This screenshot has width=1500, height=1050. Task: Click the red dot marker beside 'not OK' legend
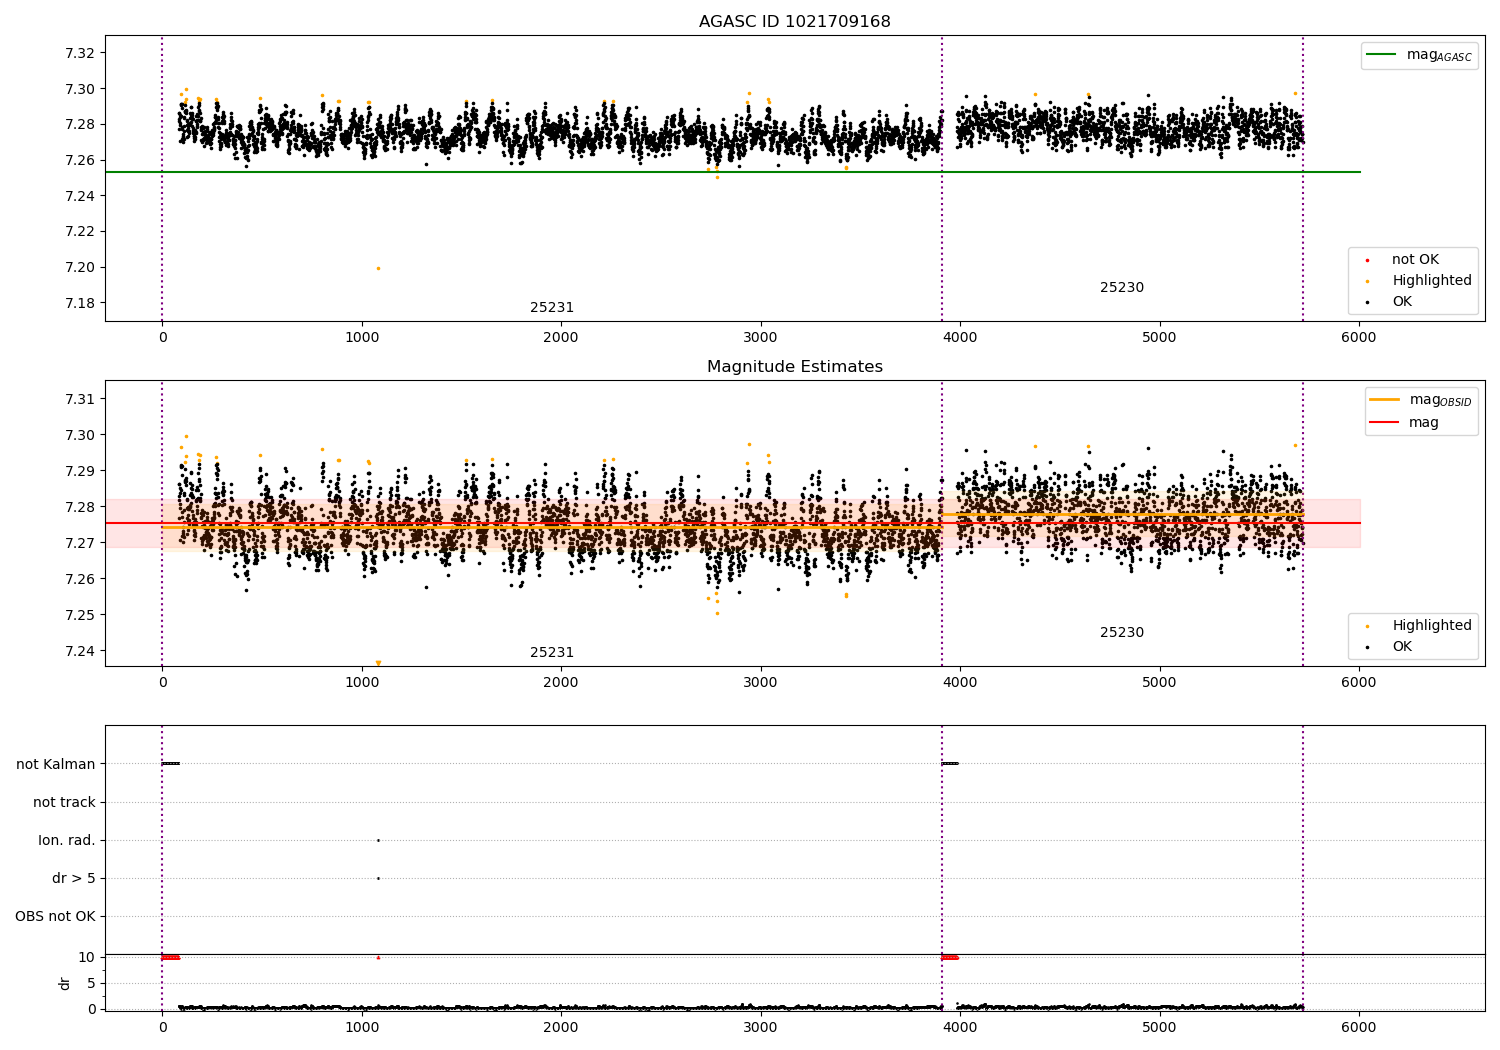[x=1367, y=260]
